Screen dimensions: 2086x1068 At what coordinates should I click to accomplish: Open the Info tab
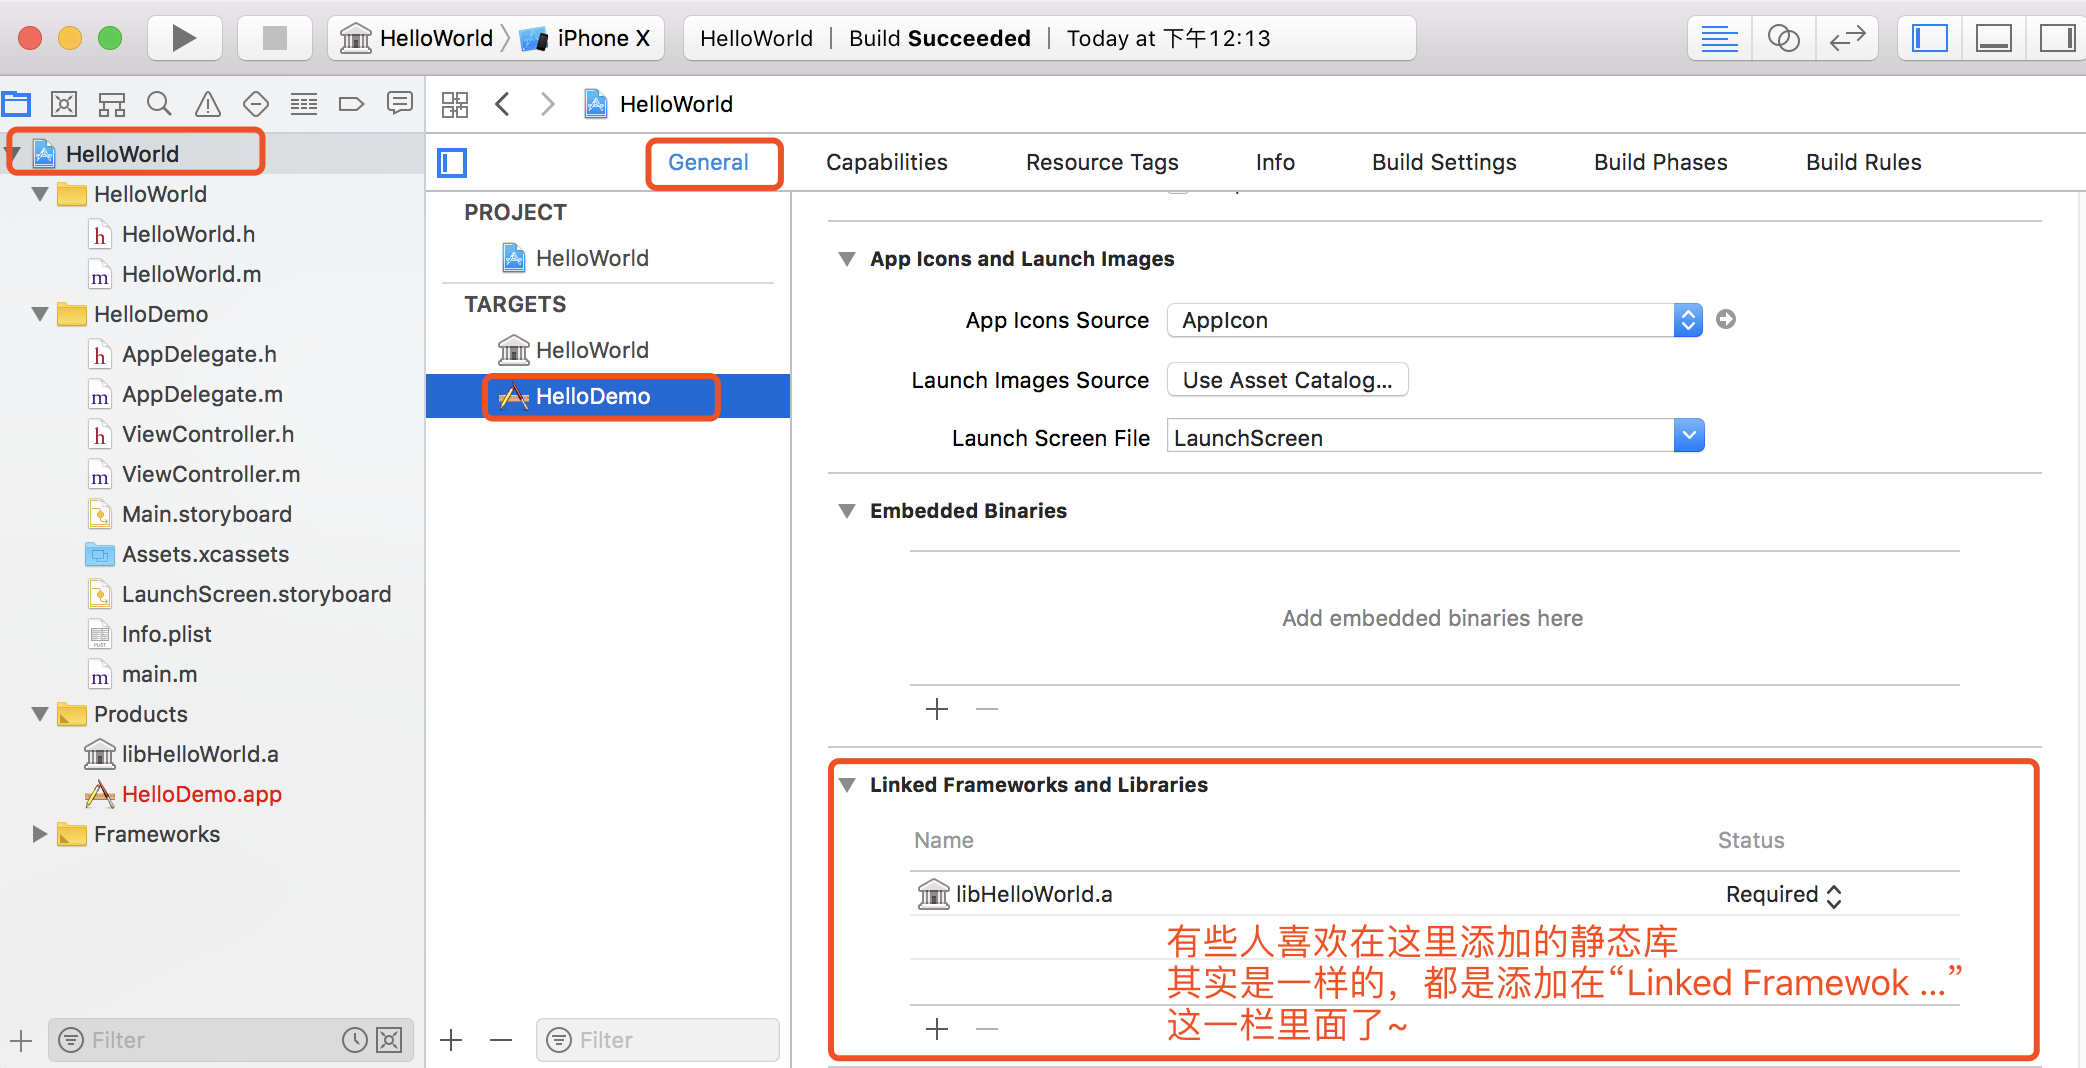coord(1275,162)
